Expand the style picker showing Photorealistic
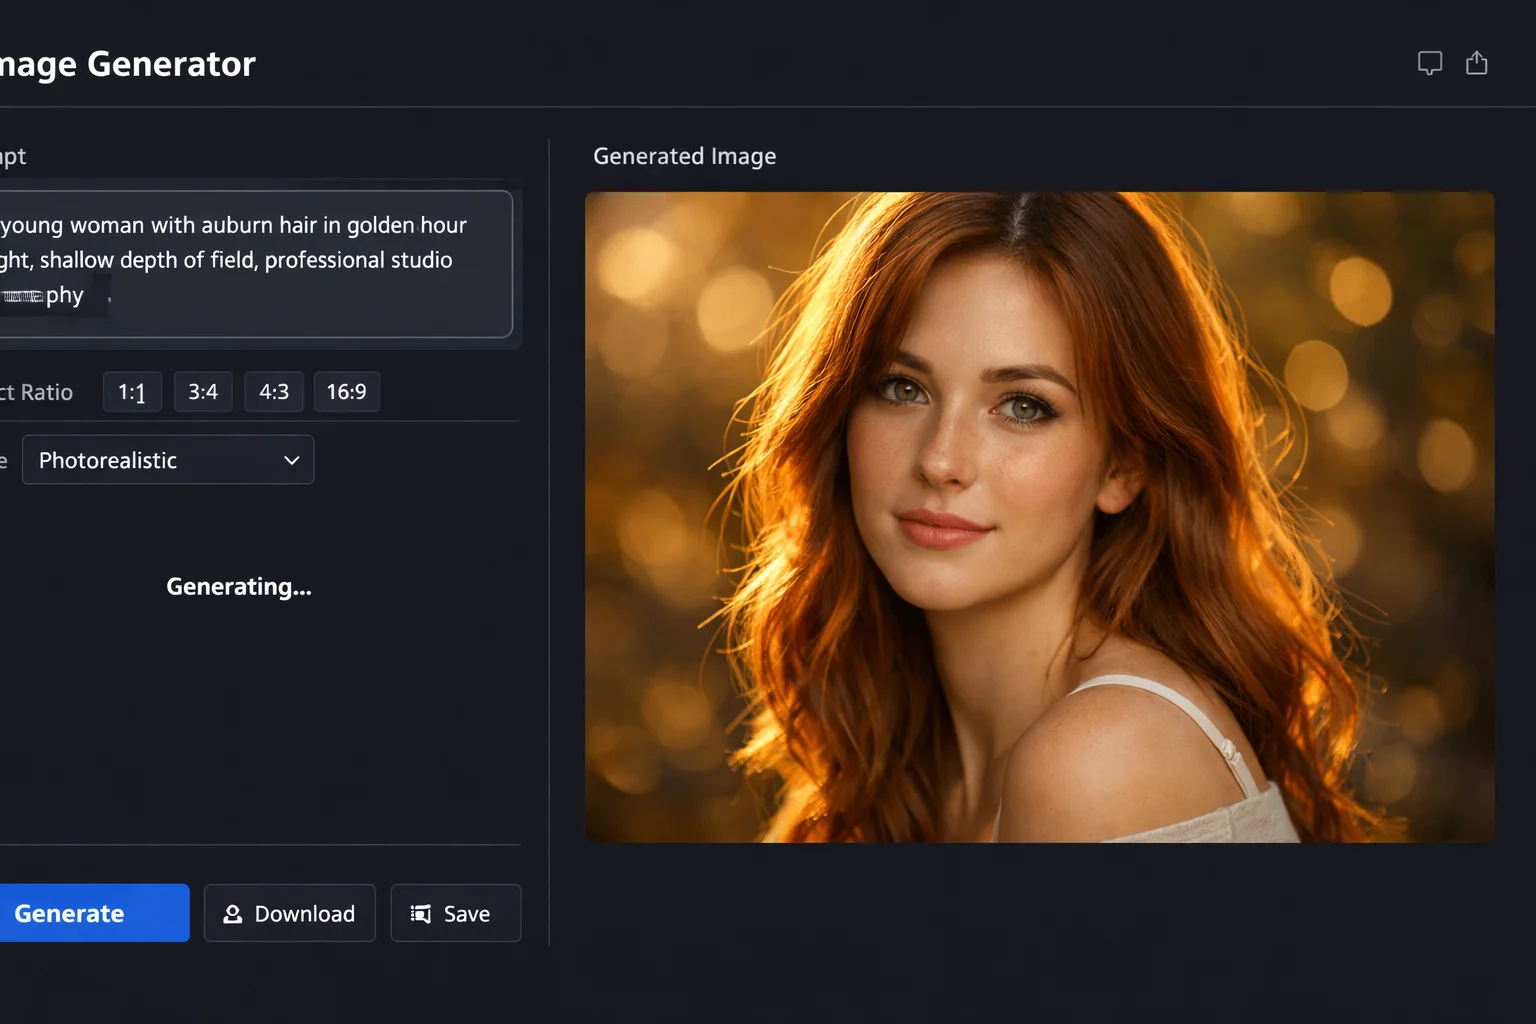Image resolution: width=1536 pixels, height=1024 pixels. (x=167, y=459)
